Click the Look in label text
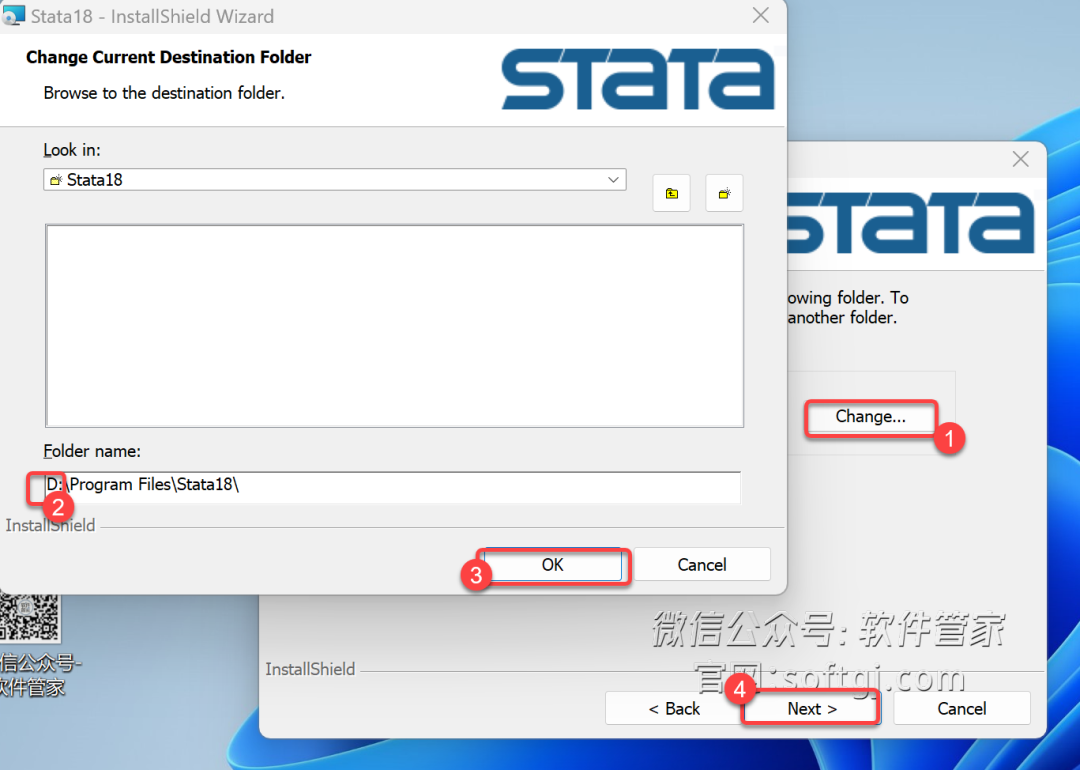Viewport: 1080px width, 770px height. point(72,150)
